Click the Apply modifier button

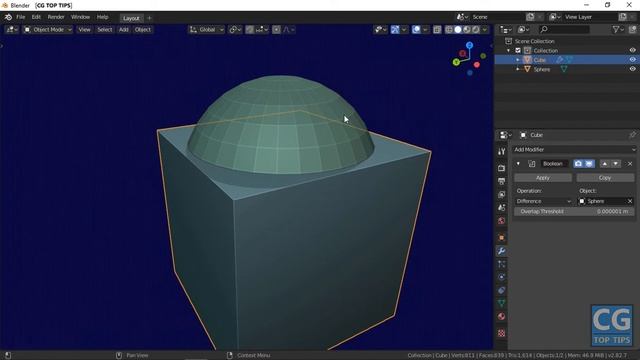(x=542, y=178)
